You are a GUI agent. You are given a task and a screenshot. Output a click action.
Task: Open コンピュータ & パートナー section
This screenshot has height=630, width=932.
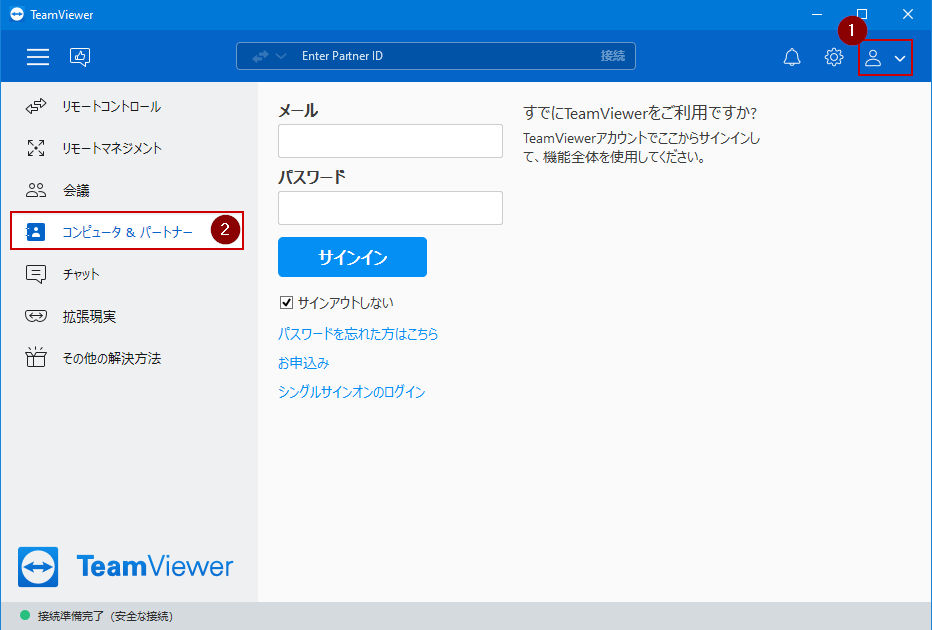(x=127, y=231)
